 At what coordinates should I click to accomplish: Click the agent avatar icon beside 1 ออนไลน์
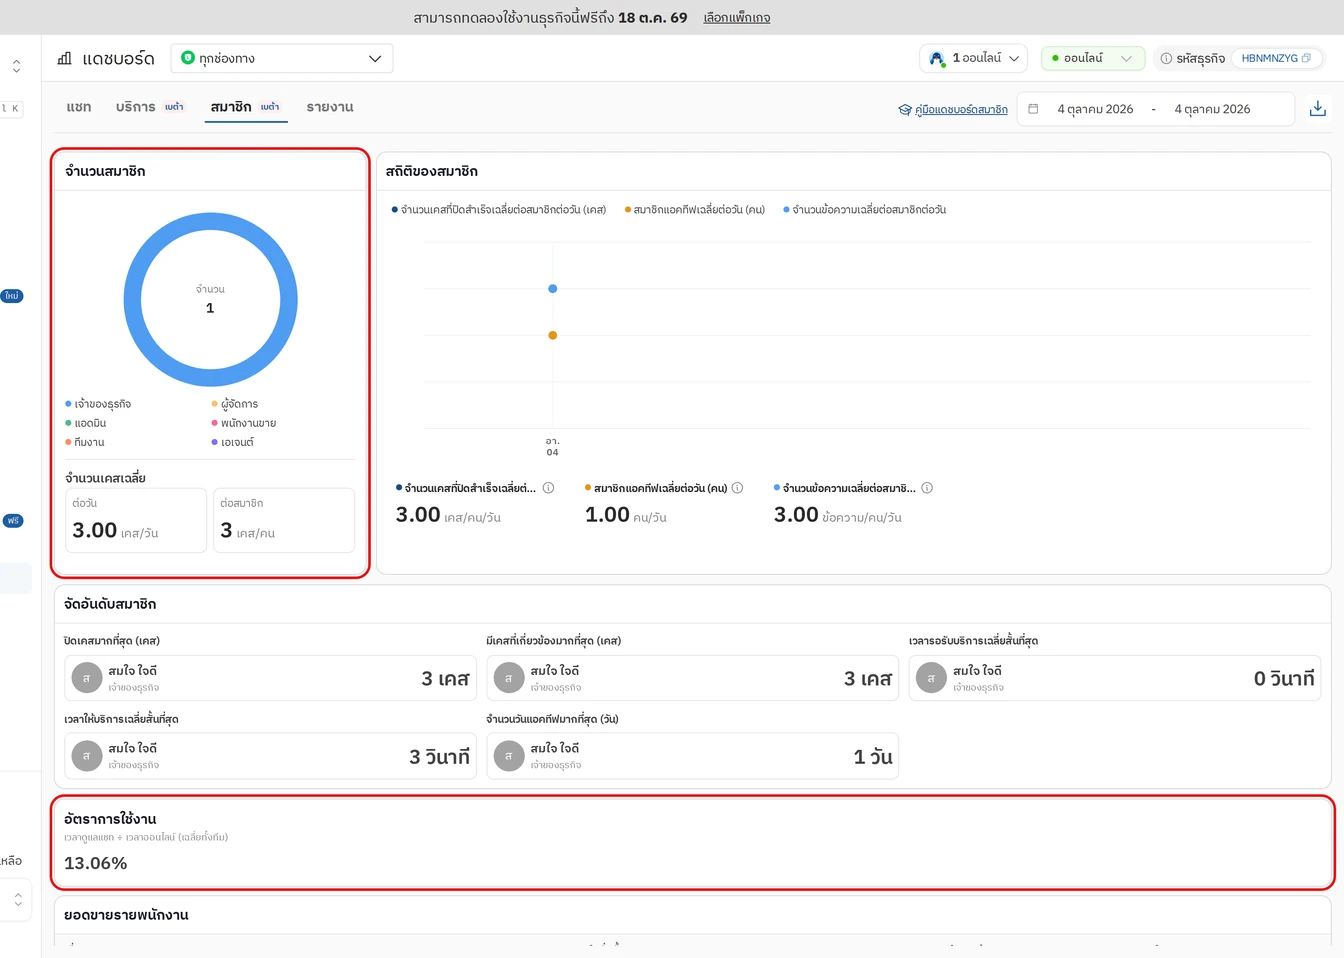[937, 58]
